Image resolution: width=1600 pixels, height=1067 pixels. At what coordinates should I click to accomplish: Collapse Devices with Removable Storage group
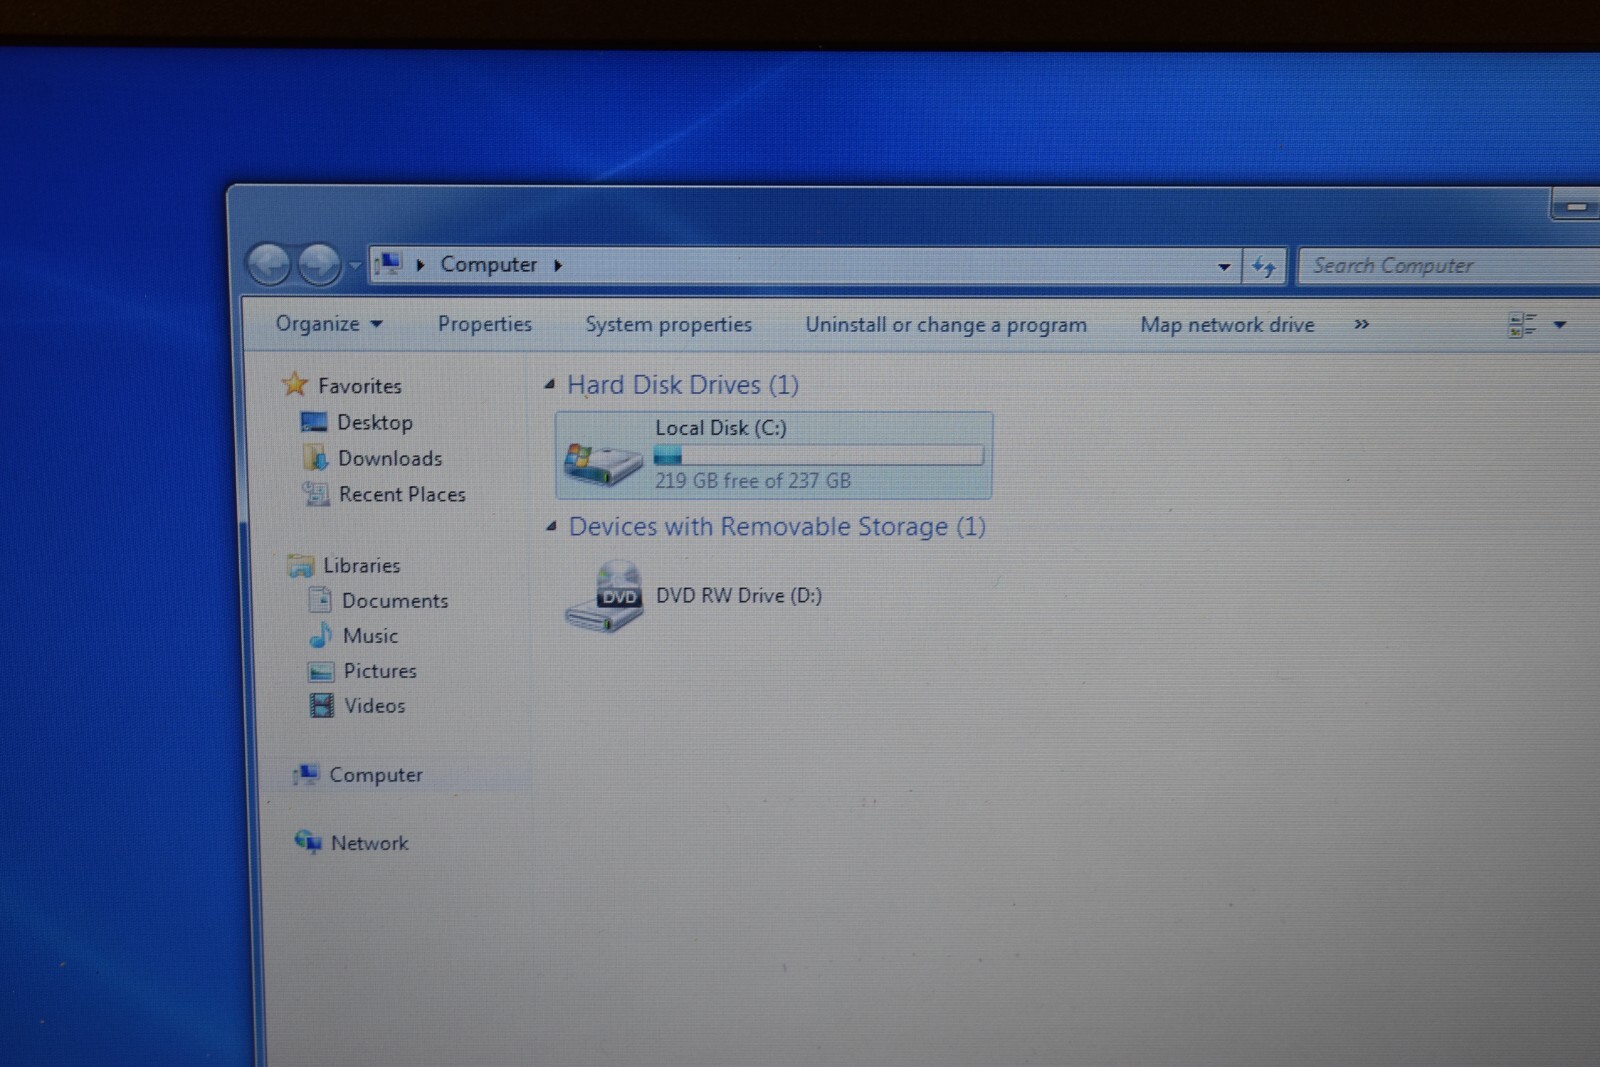(x=551, y=526)
